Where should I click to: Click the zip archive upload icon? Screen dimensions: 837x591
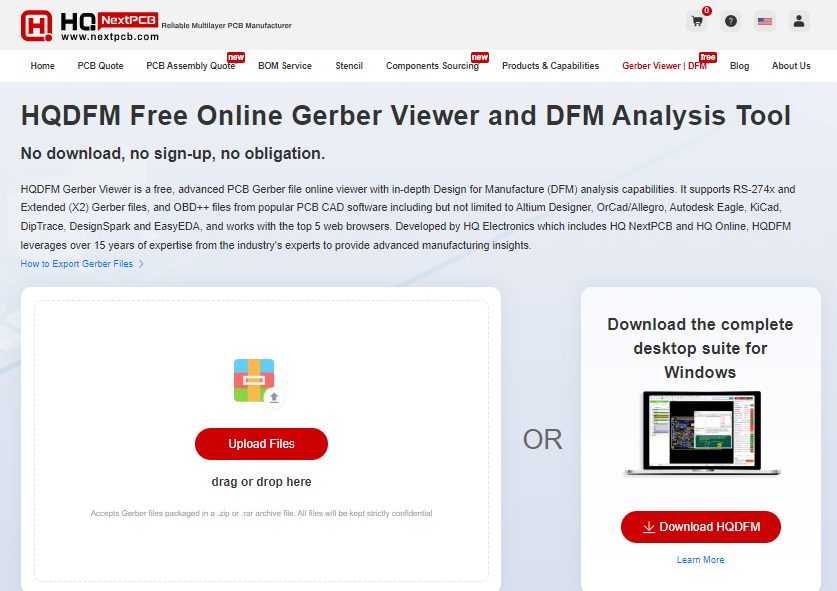258,382
